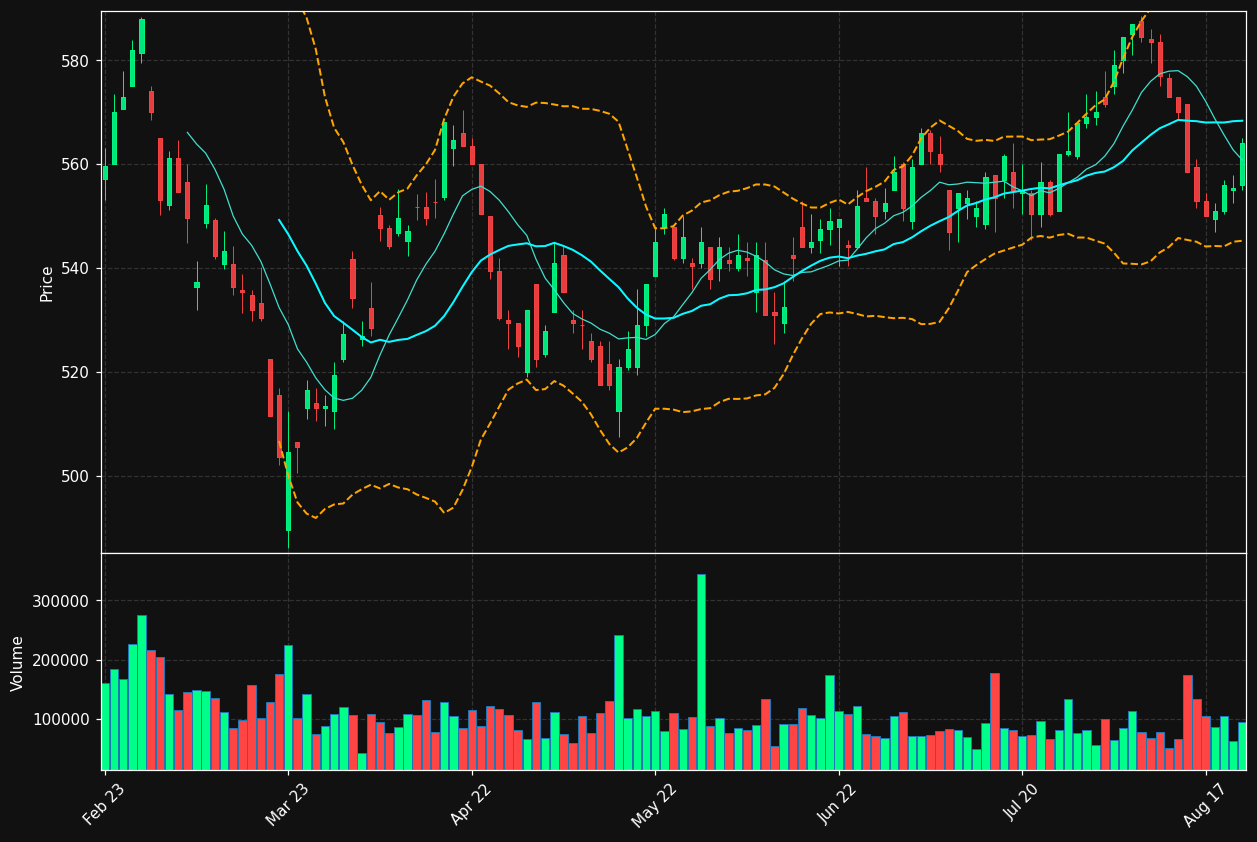Click the Apr 22 date label
Viewport: 1257px width, 842px height.
[x=471, y=804]
